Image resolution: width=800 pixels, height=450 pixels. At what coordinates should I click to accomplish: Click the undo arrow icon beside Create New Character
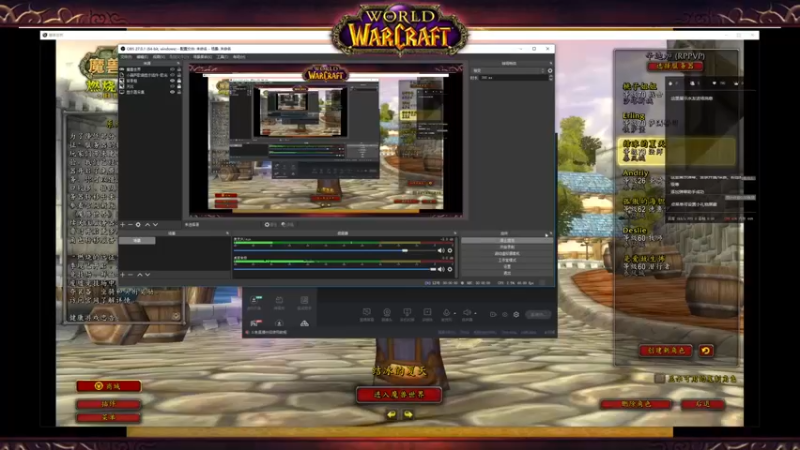coord(706,351)
